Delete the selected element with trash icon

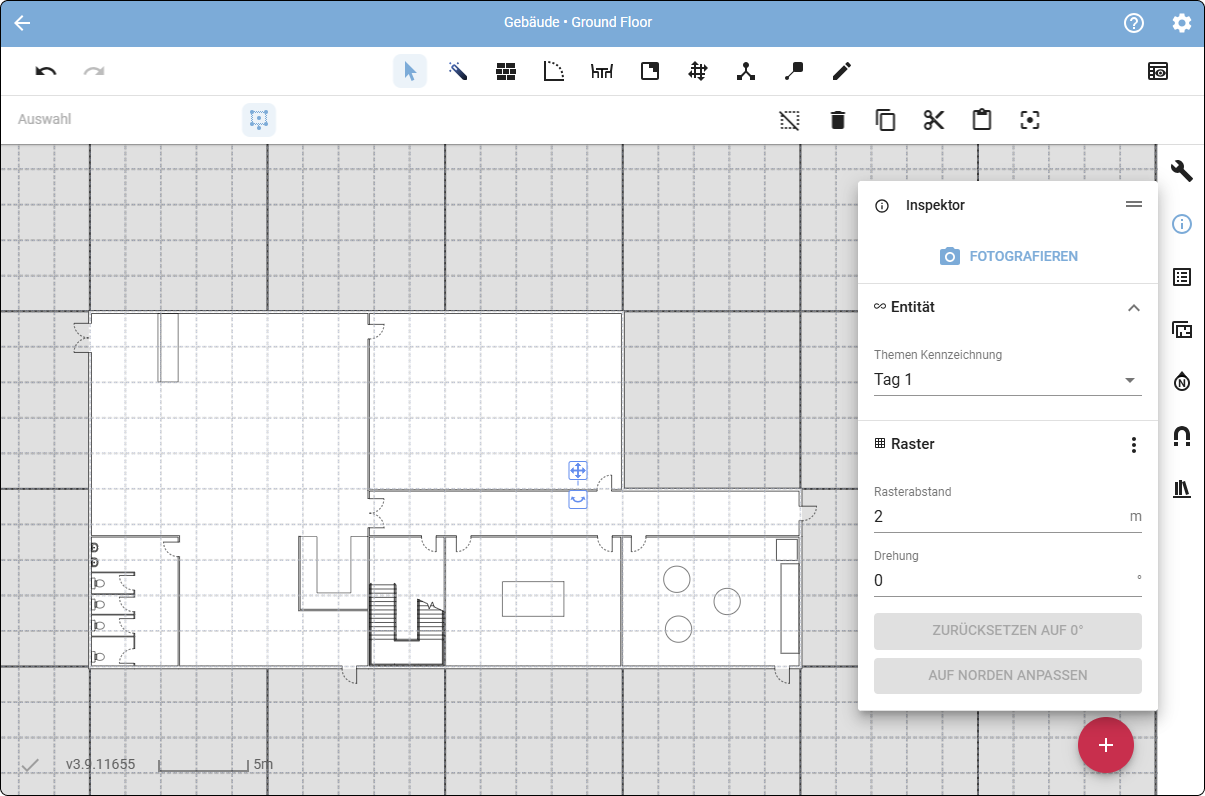click(x=838, y=120)
